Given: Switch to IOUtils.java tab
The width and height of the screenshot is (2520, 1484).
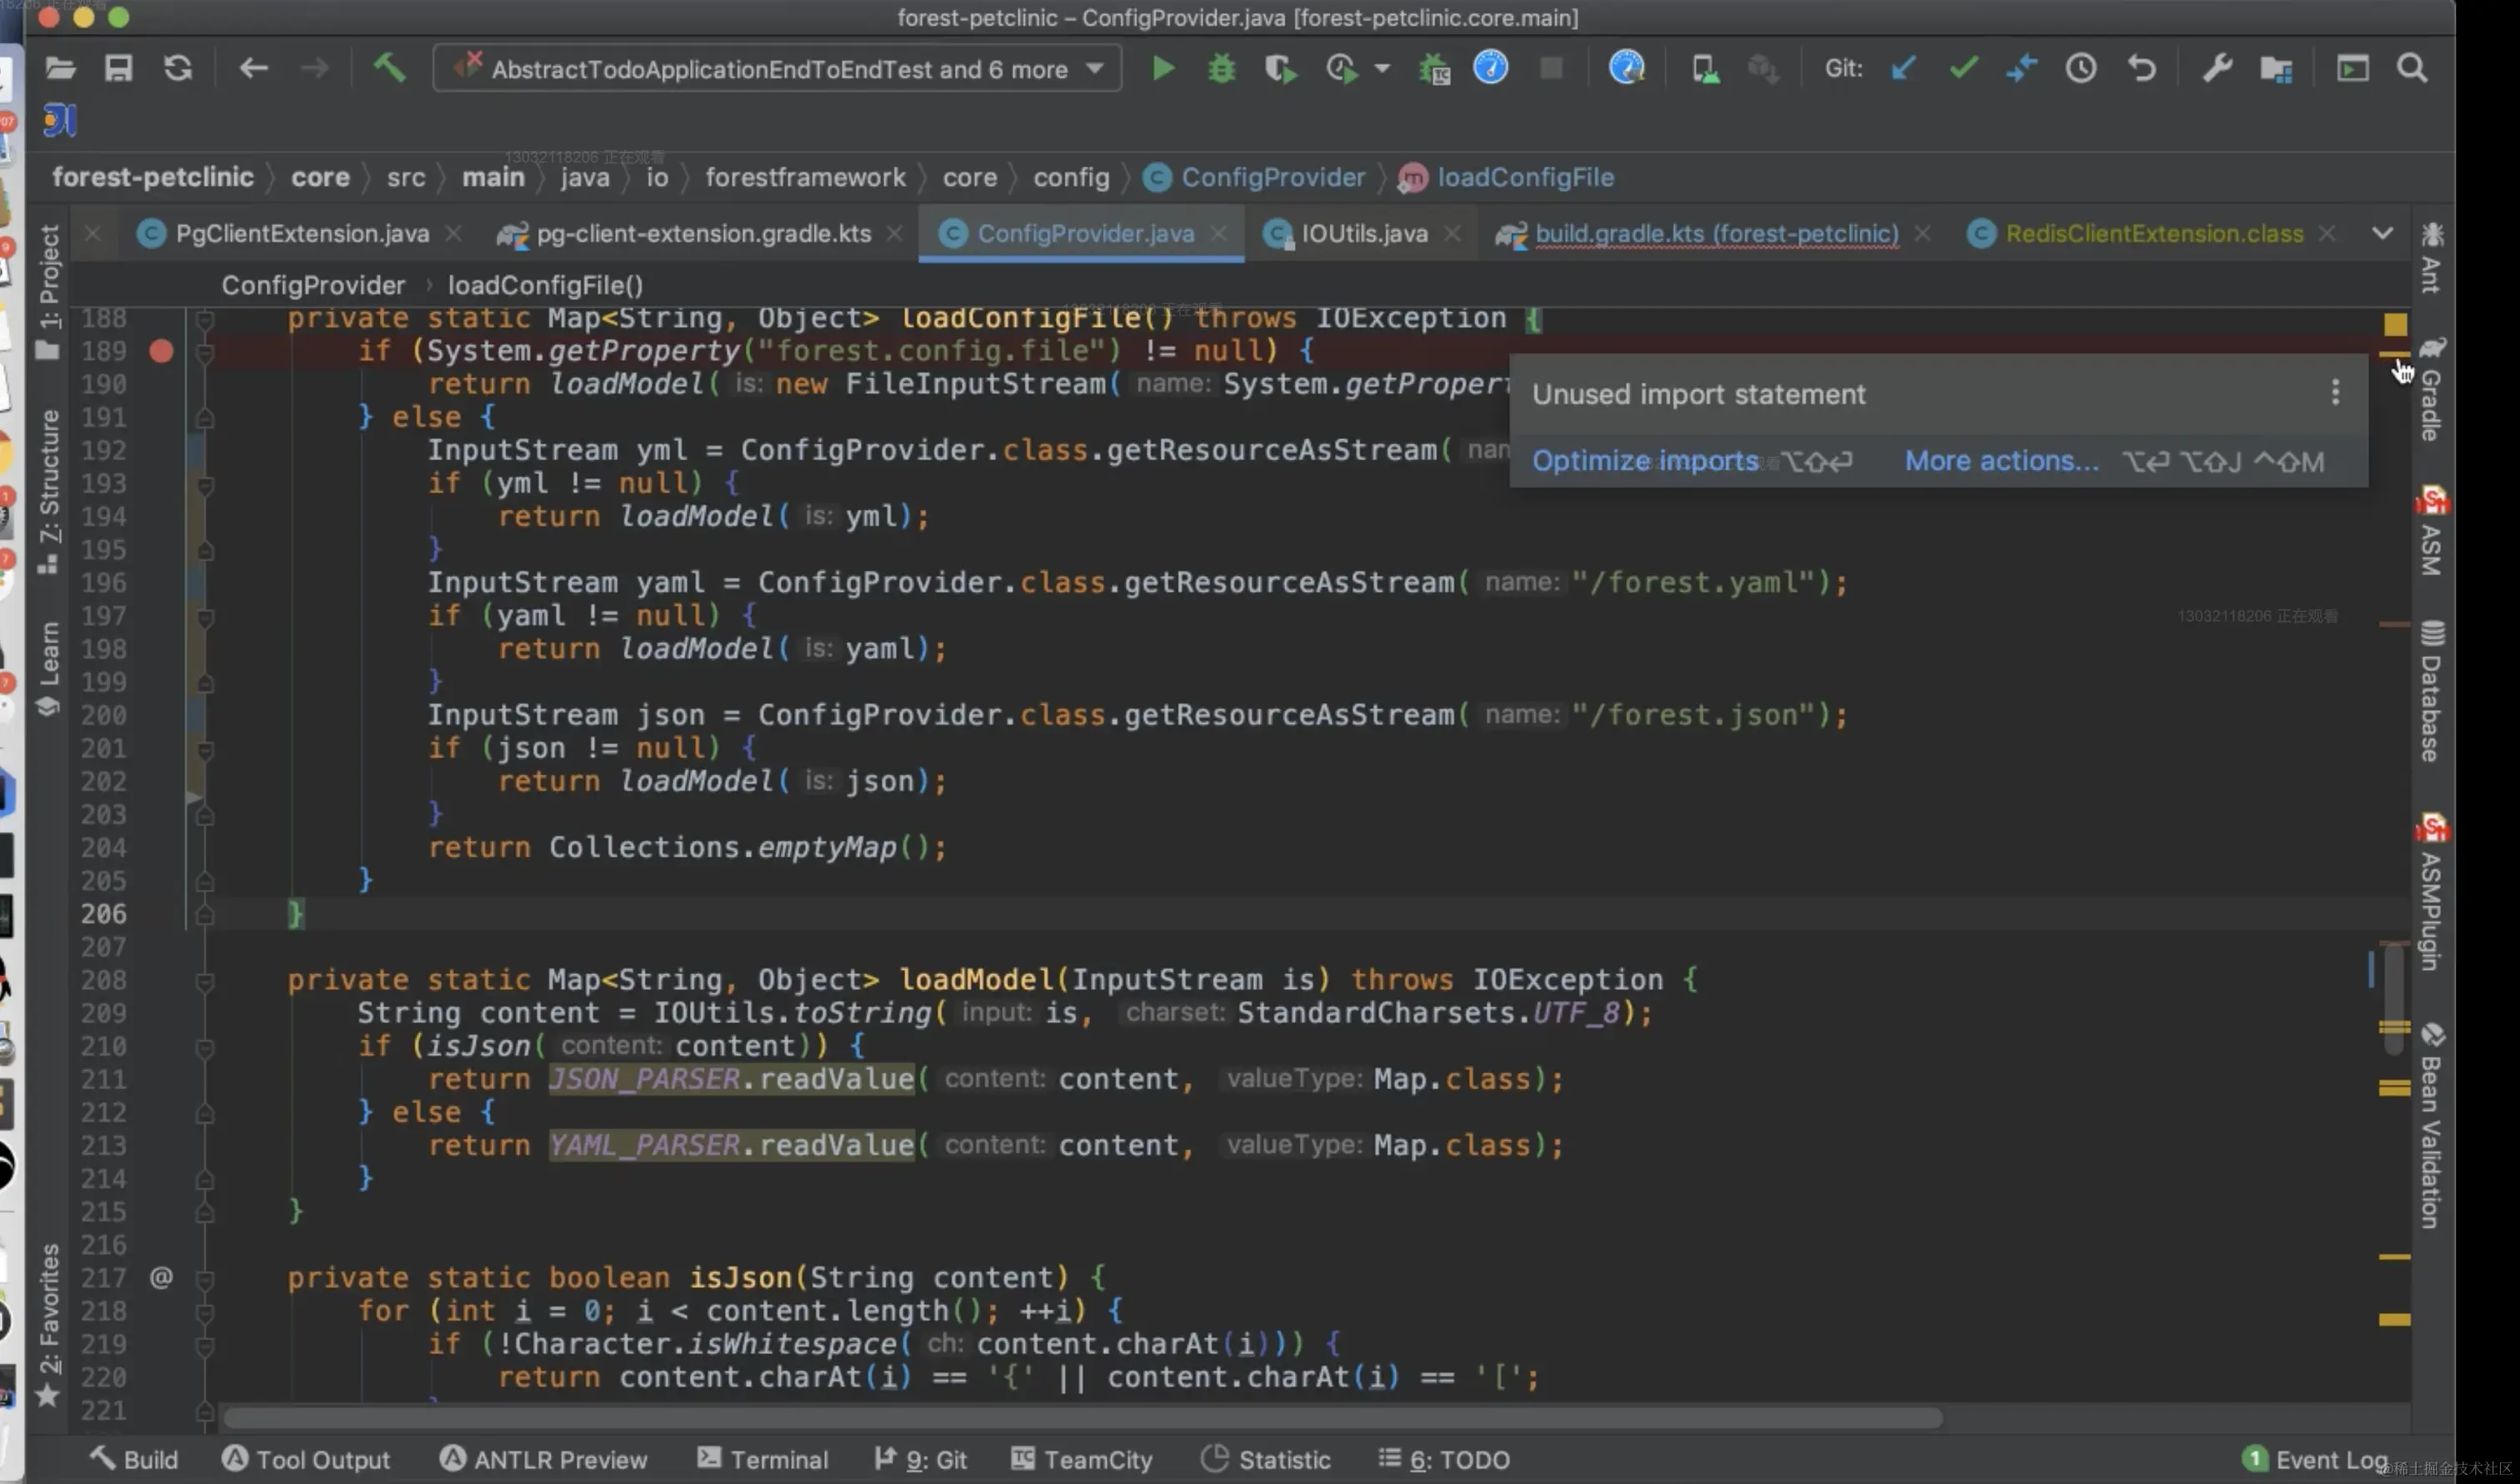Looking at the screenshot, I should pos(1363,234).
